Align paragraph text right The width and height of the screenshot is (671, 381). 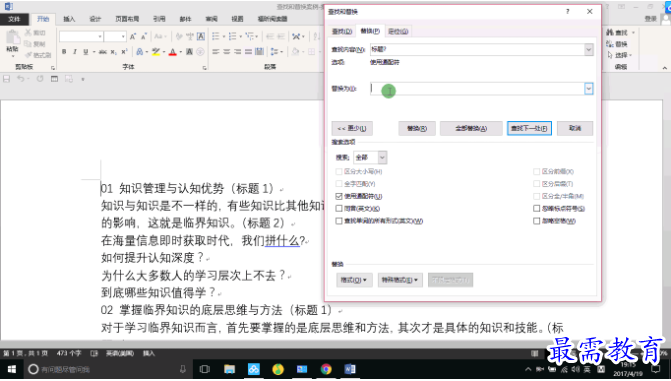[x=238, y=52]
